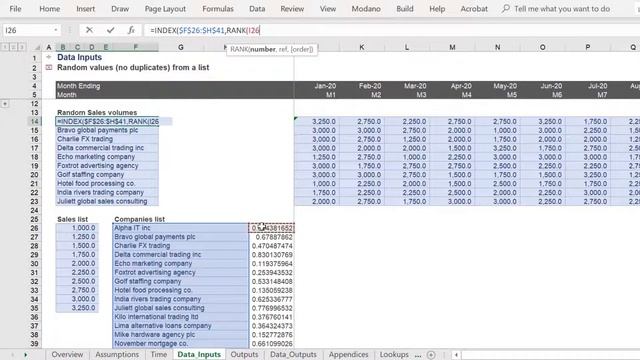Open the Review ribbon tab
Image resolution: width=640 pixels, height=360 pixels.
coord(292,9)
